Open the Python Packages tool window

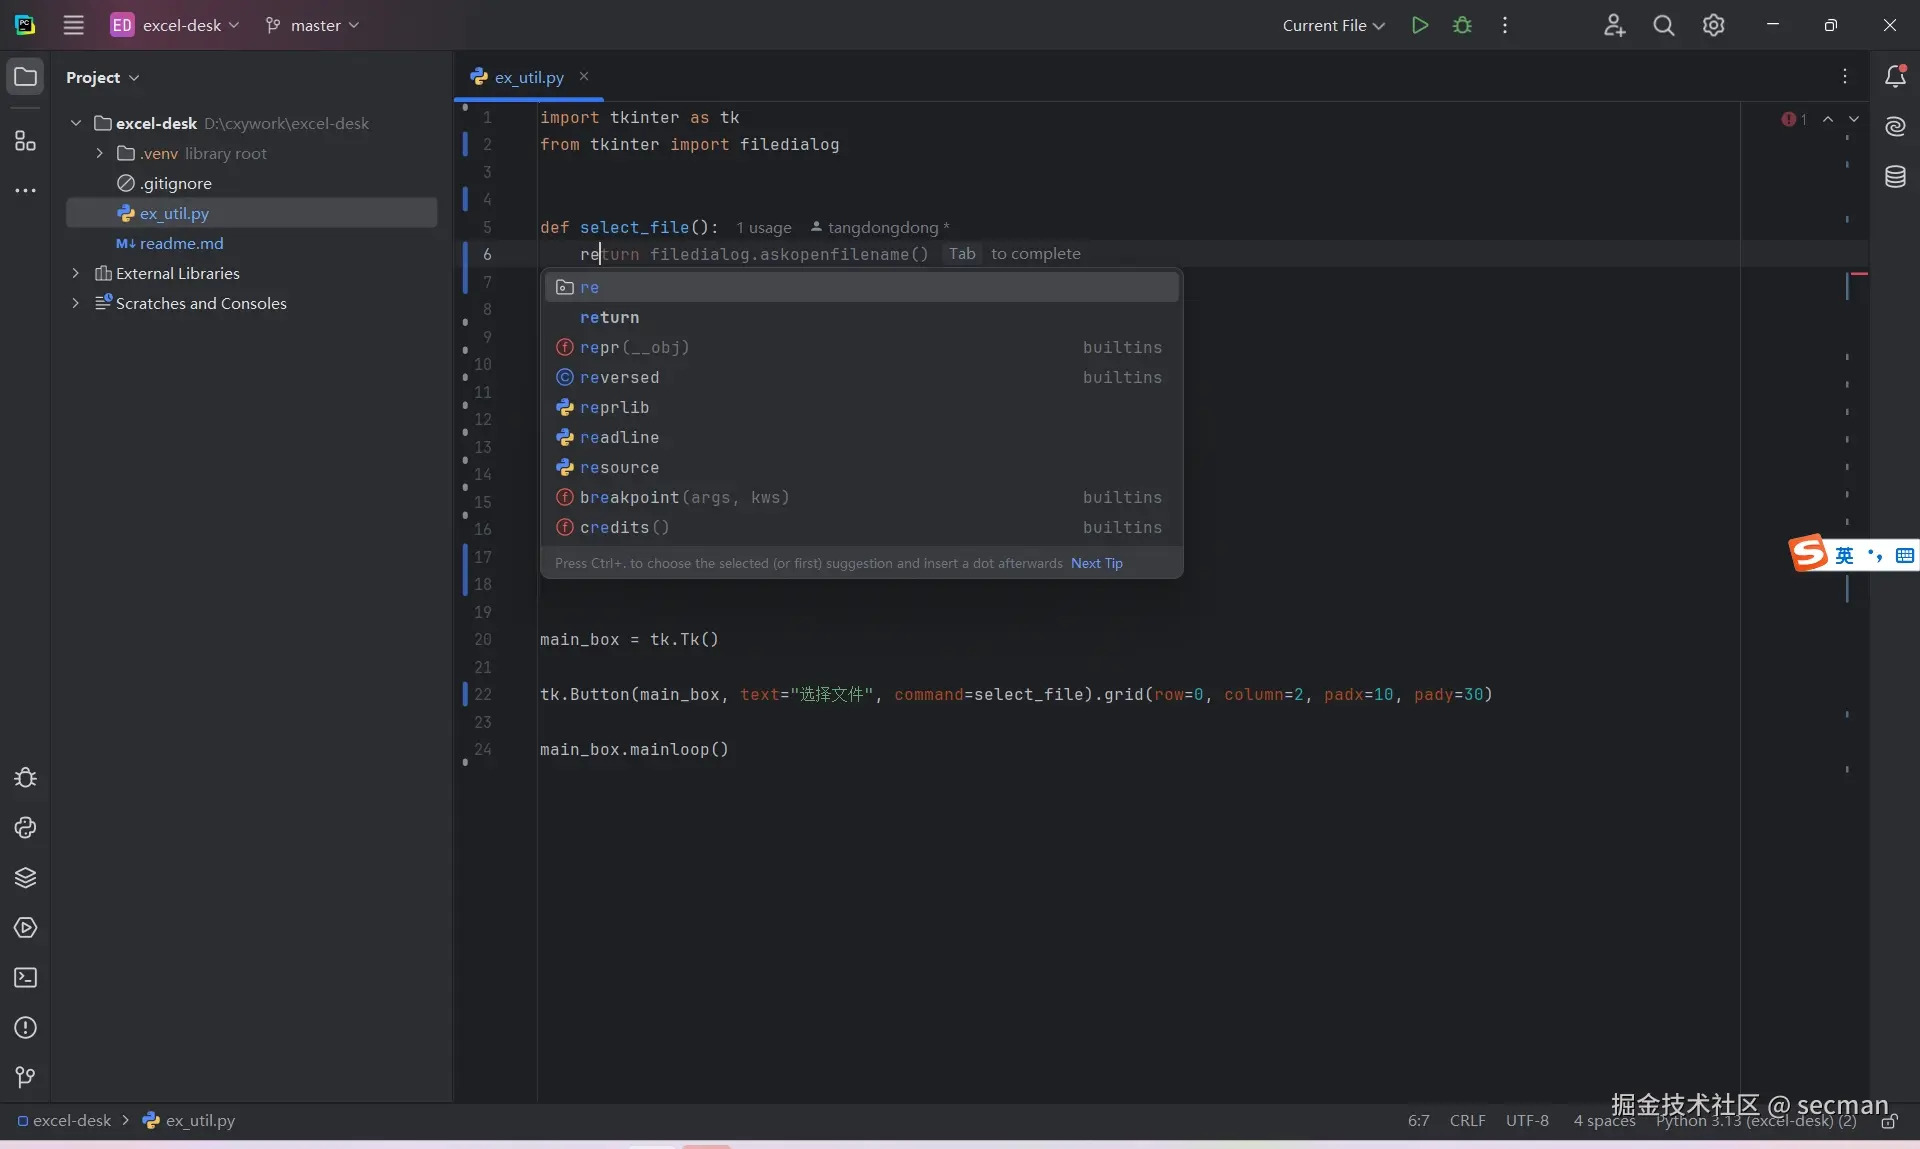pos(25,878)
